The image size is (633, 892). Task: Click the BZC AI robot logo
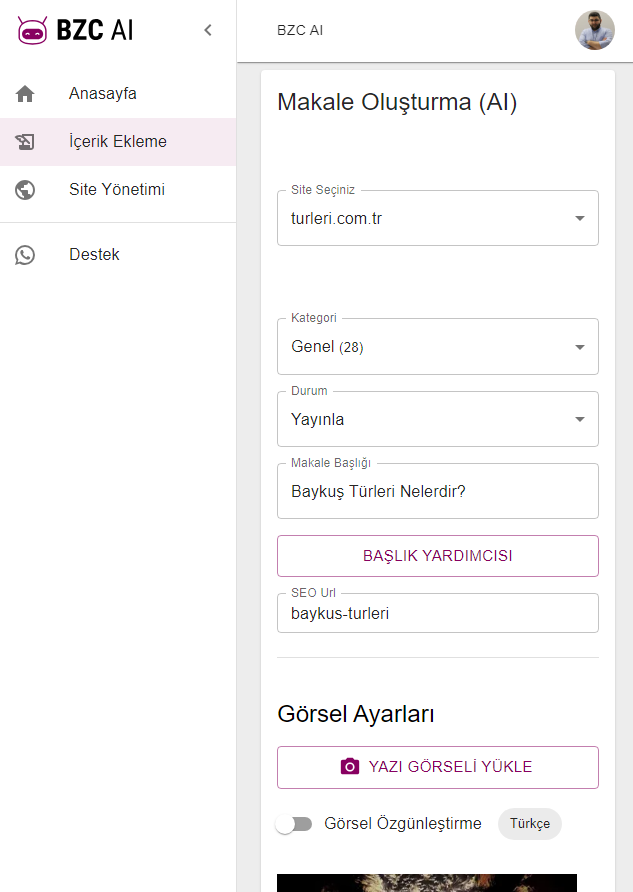pos(32,30)
